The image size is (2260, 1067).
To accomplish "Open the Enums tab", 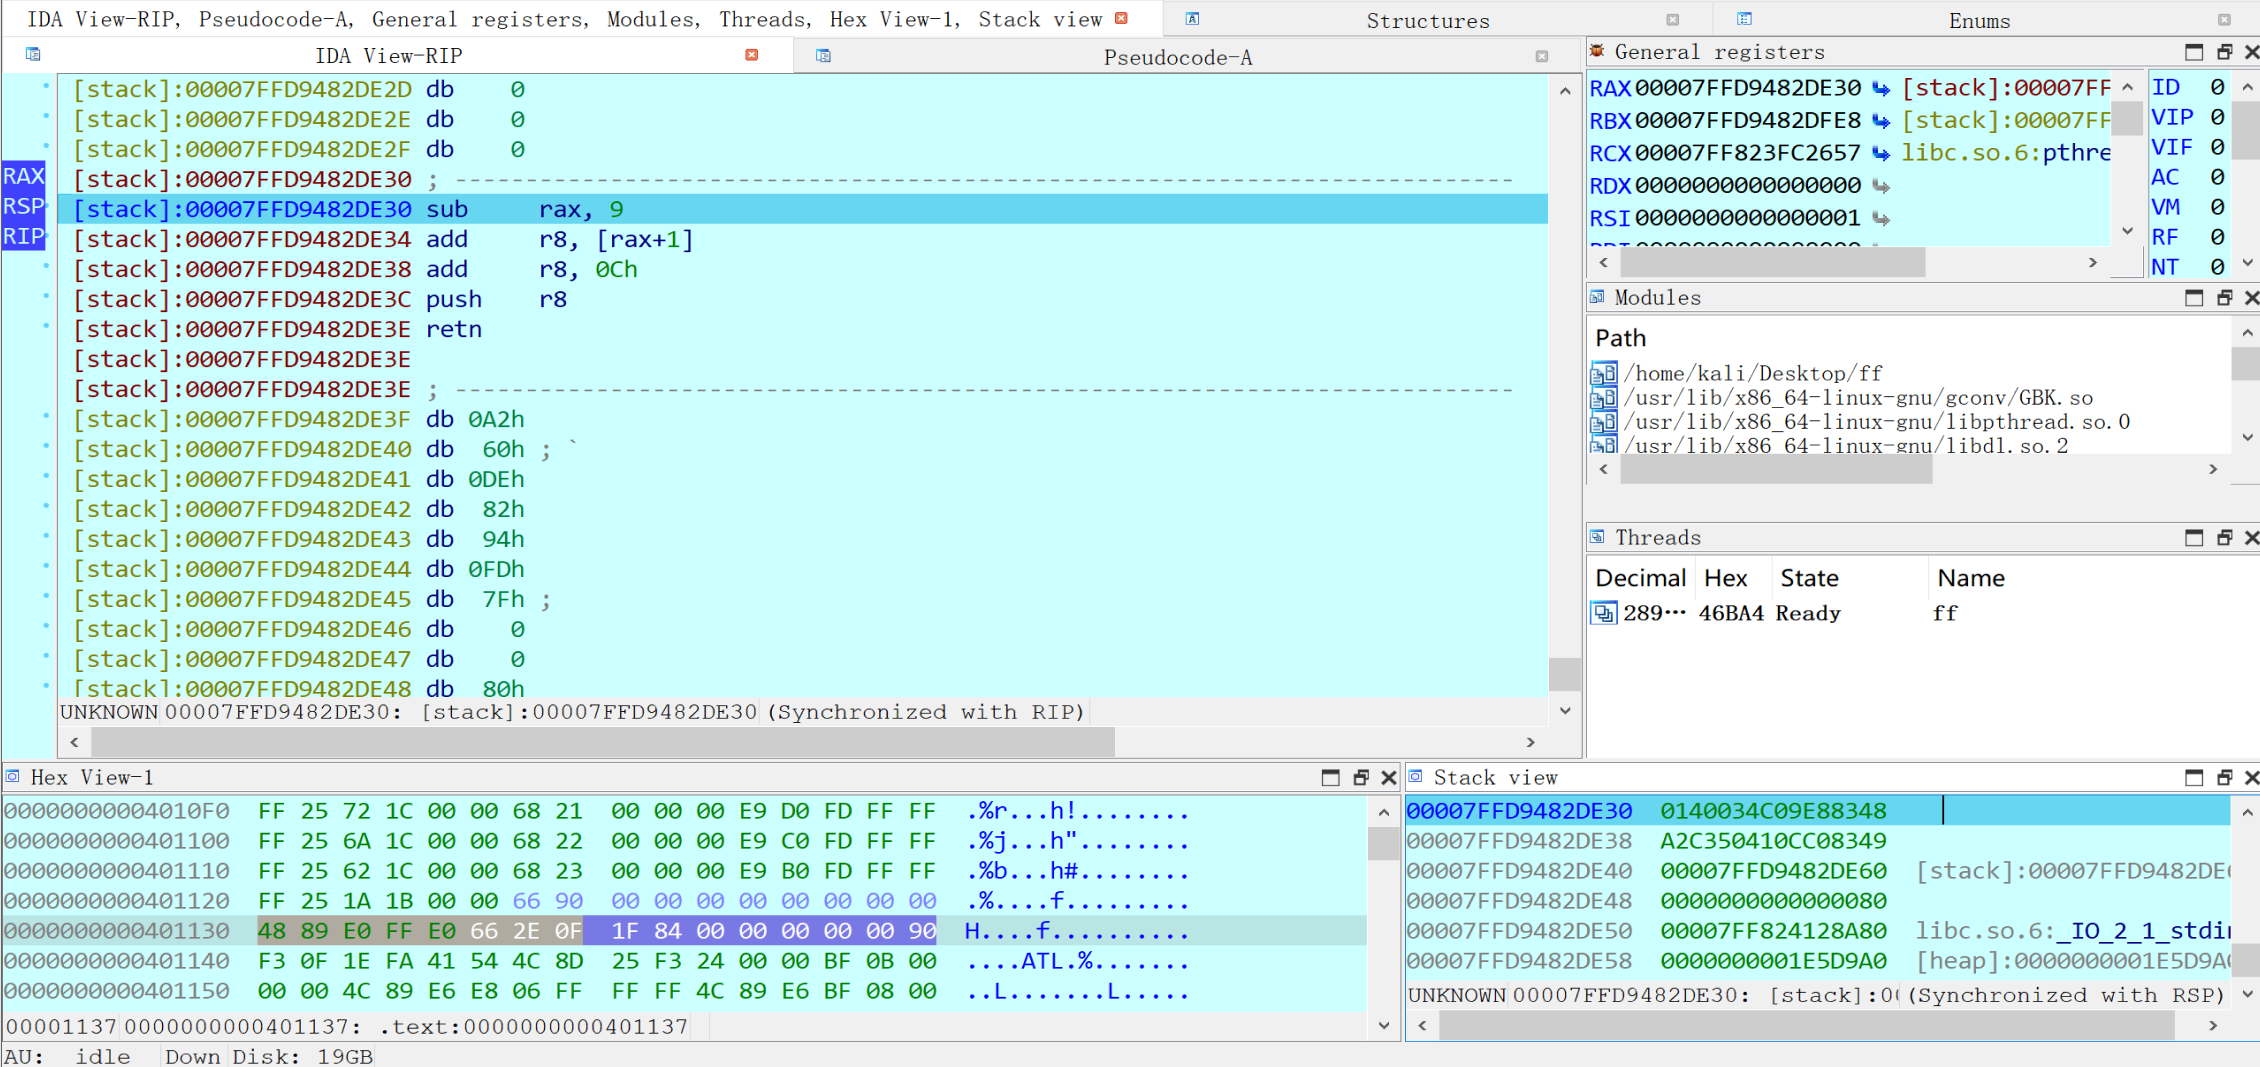I will click(1979, 20).
